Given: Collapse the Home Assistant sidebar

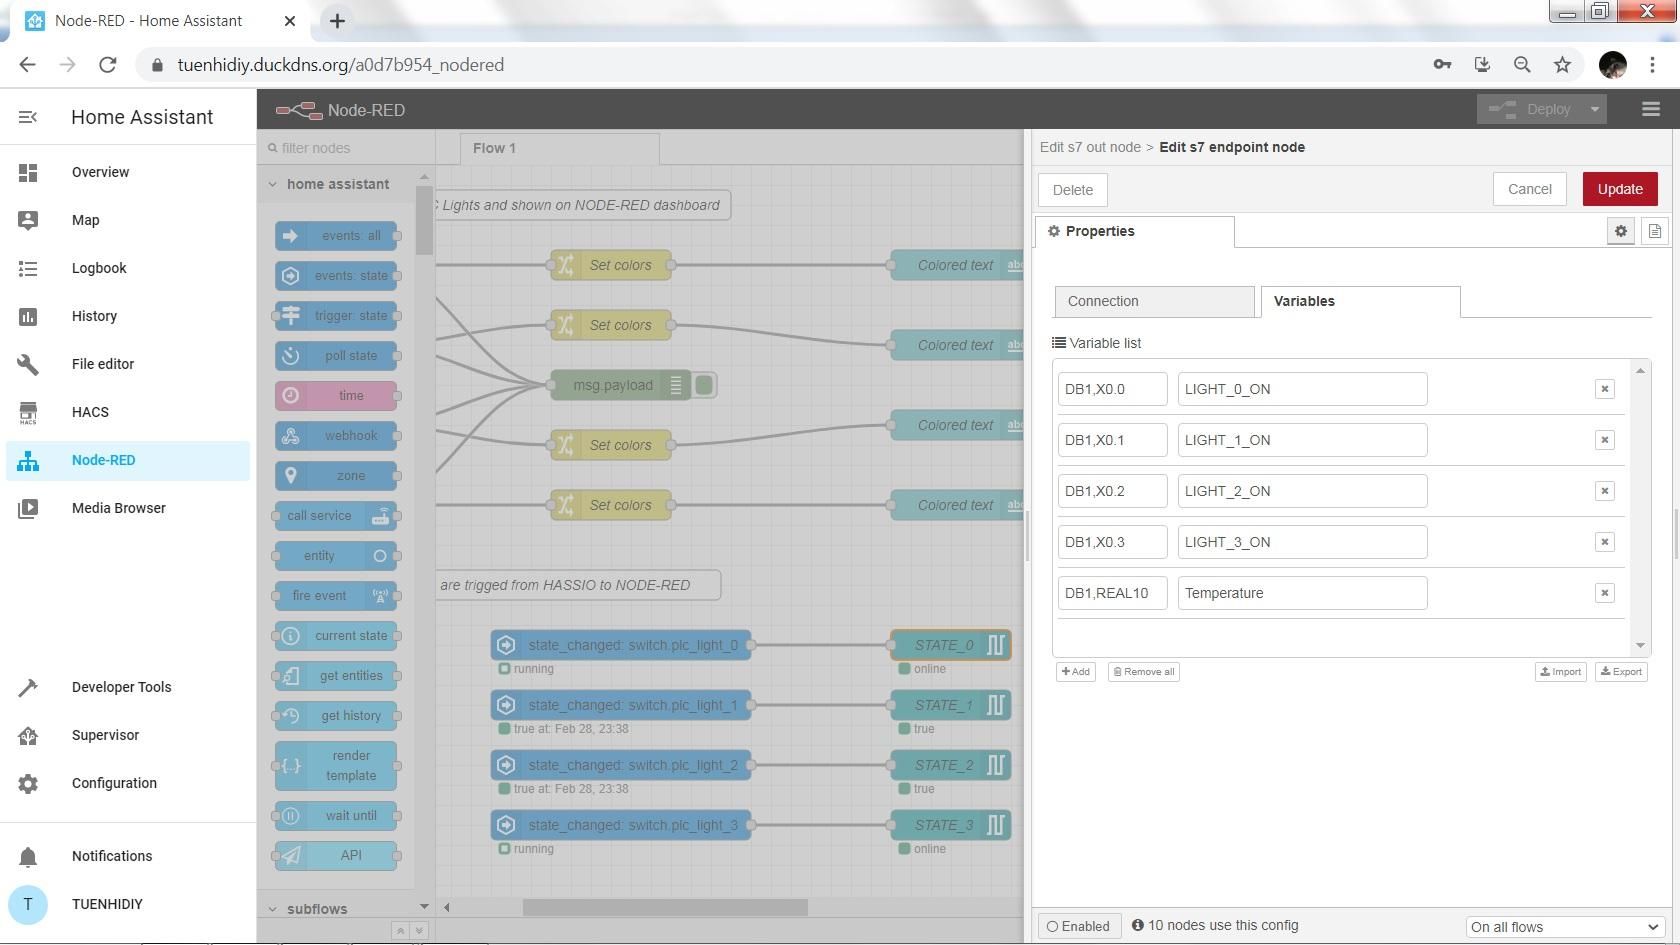Looking at the screenshot, I should tap(27, 117).
